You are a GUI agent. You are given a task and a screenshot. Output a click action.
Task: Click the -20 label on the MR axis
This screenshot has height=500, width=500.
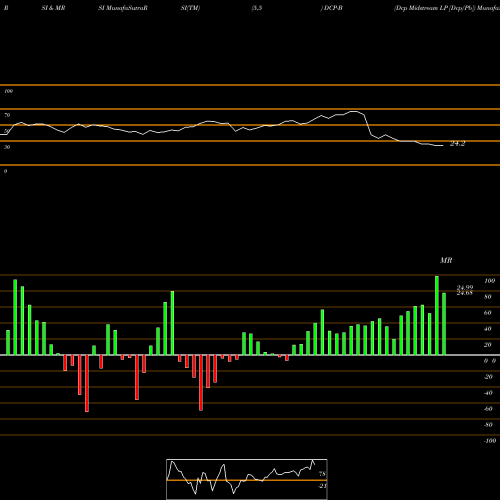click(488, 377)
